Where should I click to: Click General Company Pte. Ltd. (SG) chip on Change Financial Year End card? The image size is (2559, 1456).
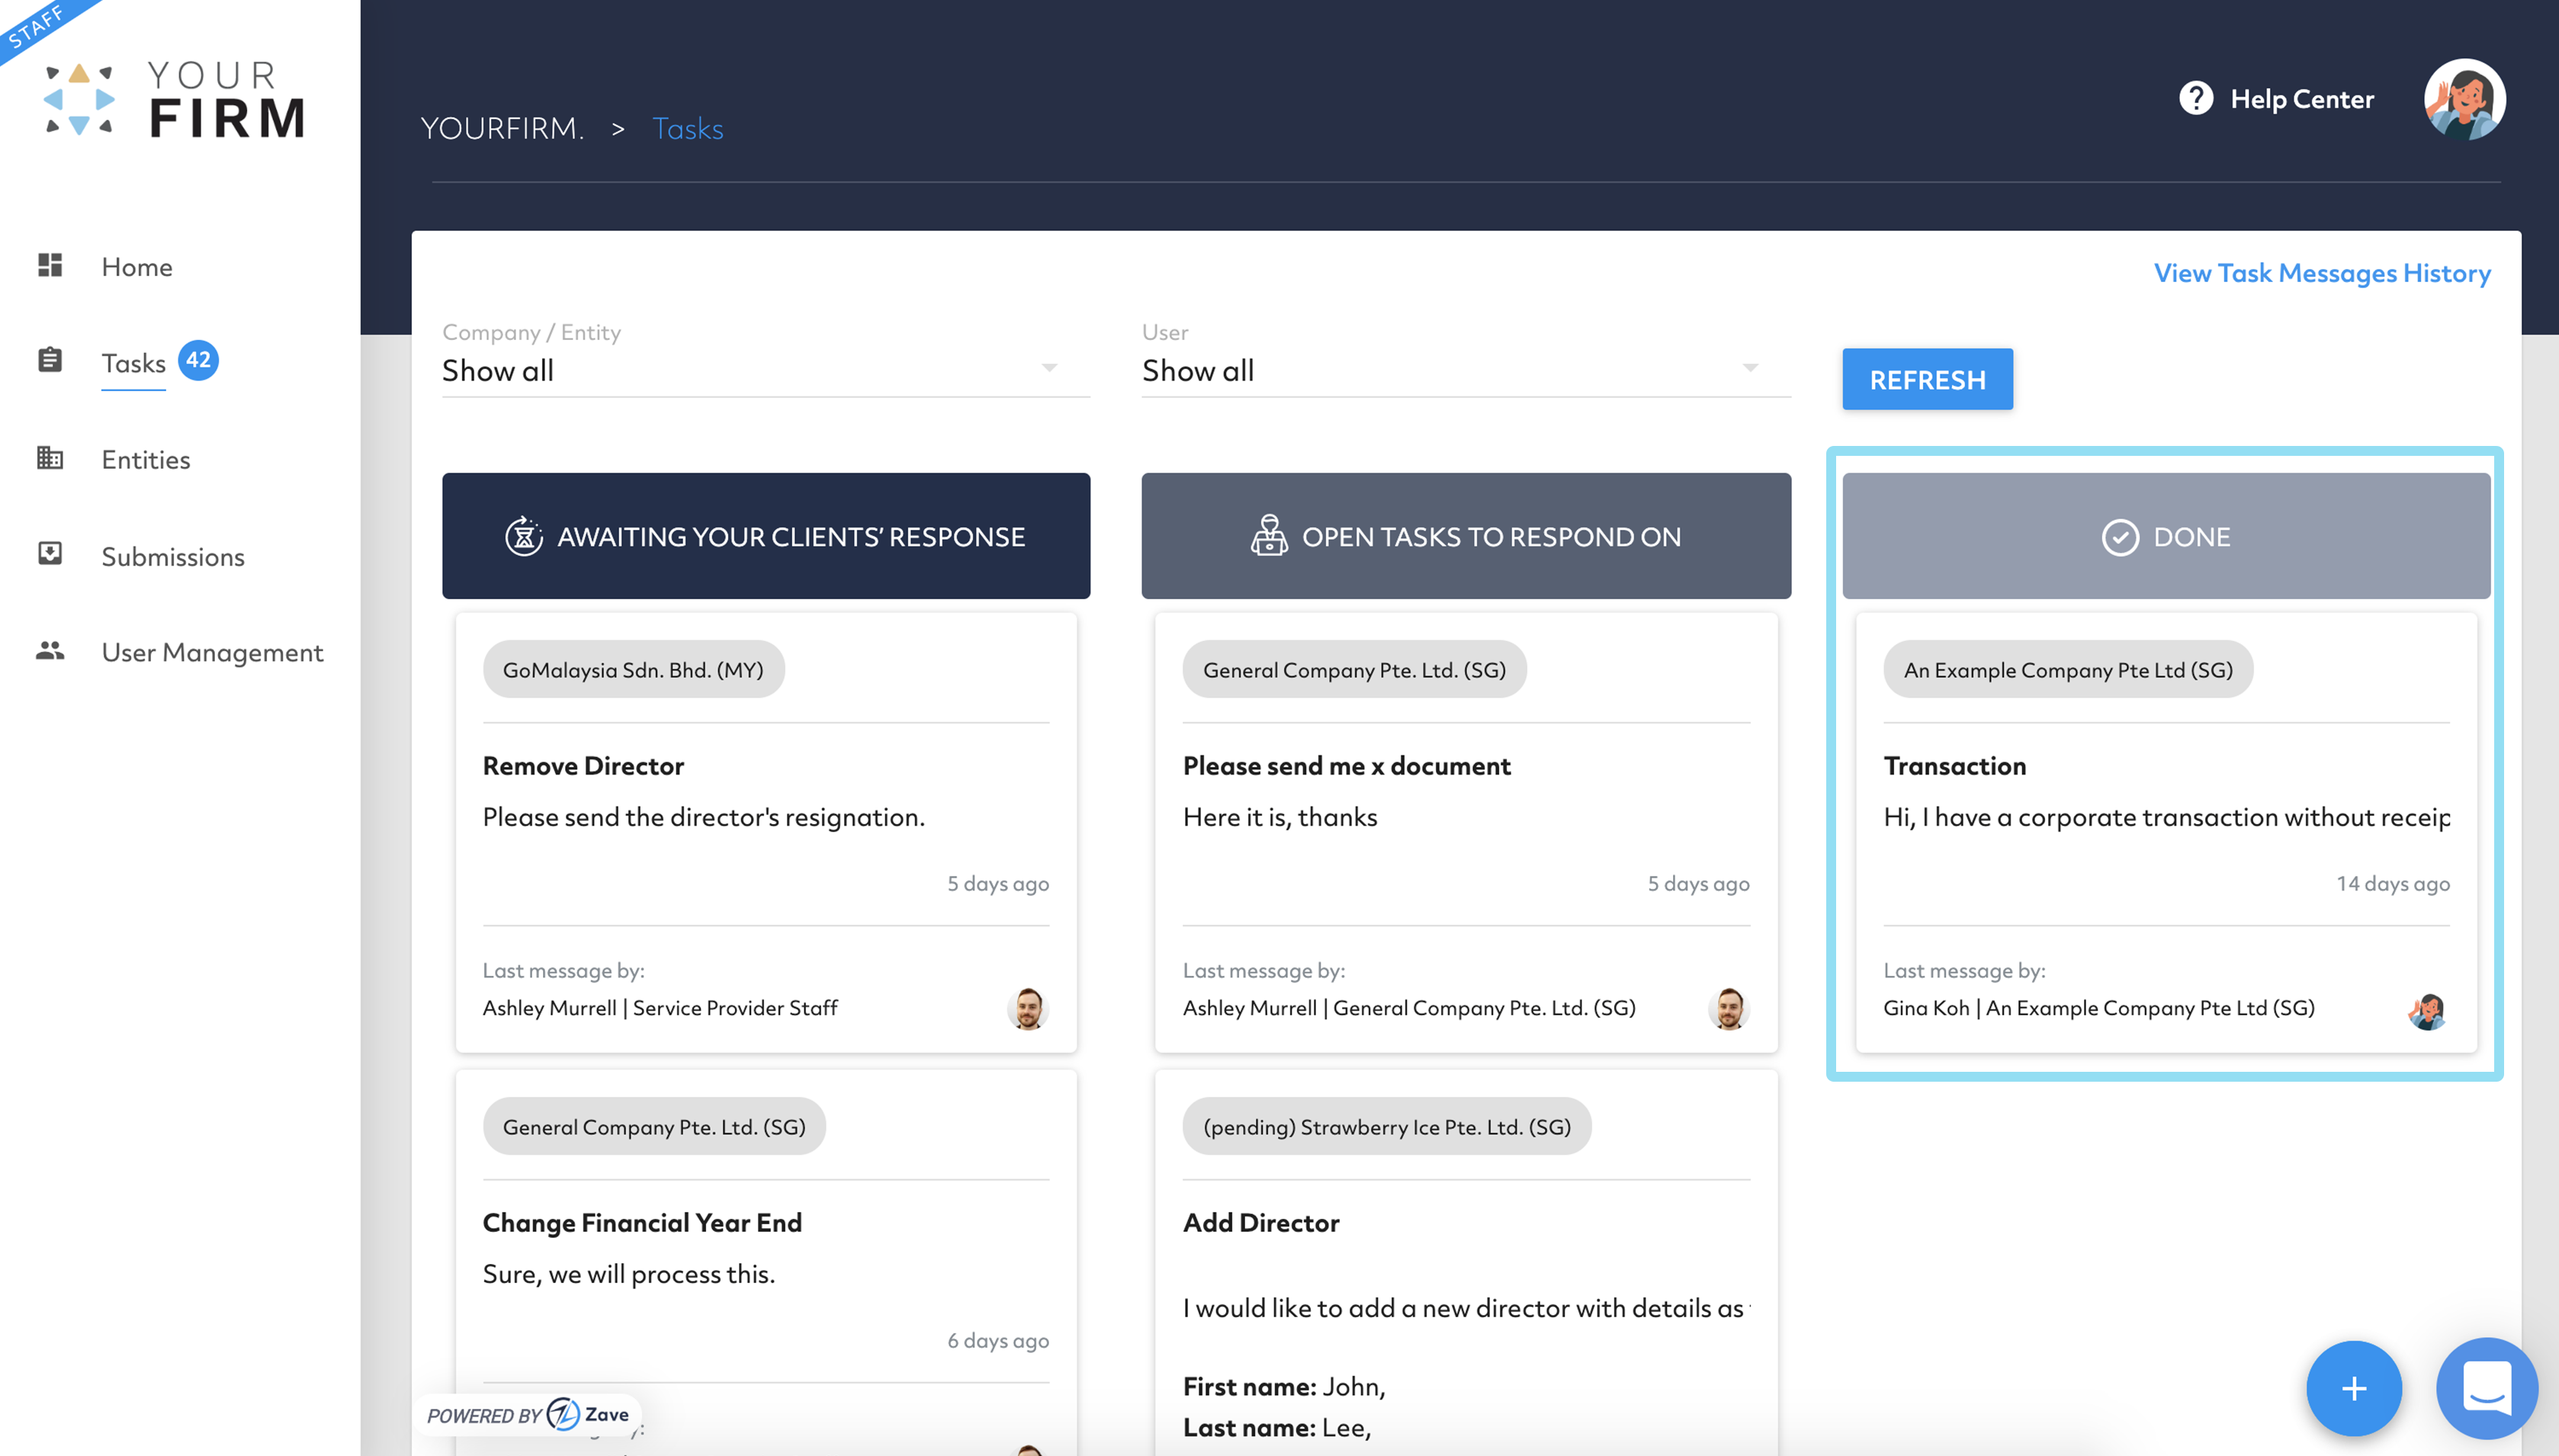654,1126
